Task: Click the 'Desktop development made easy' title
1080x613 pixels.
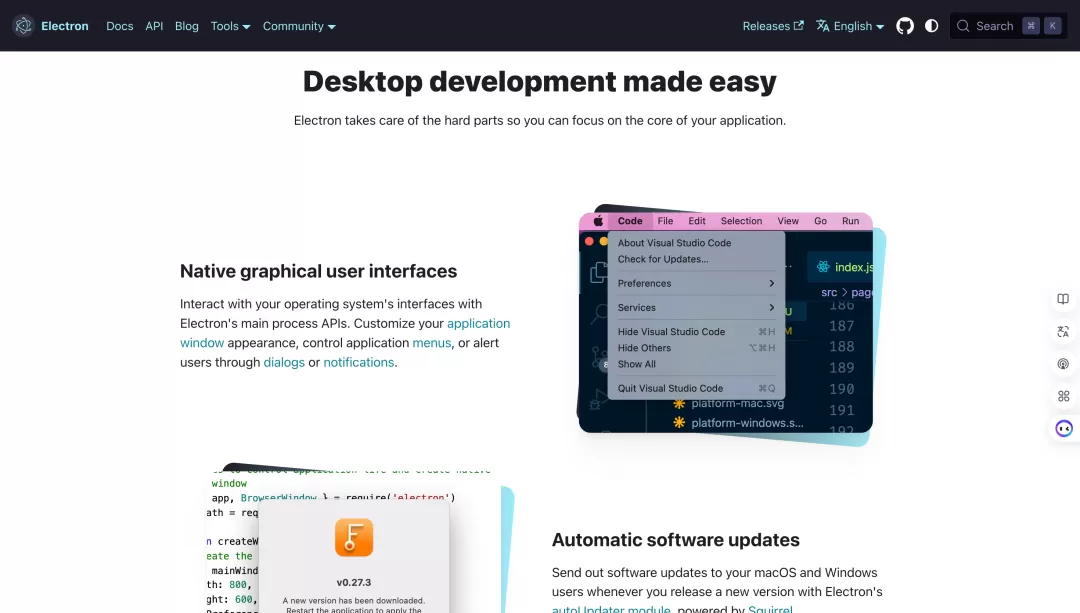Action: click(540, 81)
